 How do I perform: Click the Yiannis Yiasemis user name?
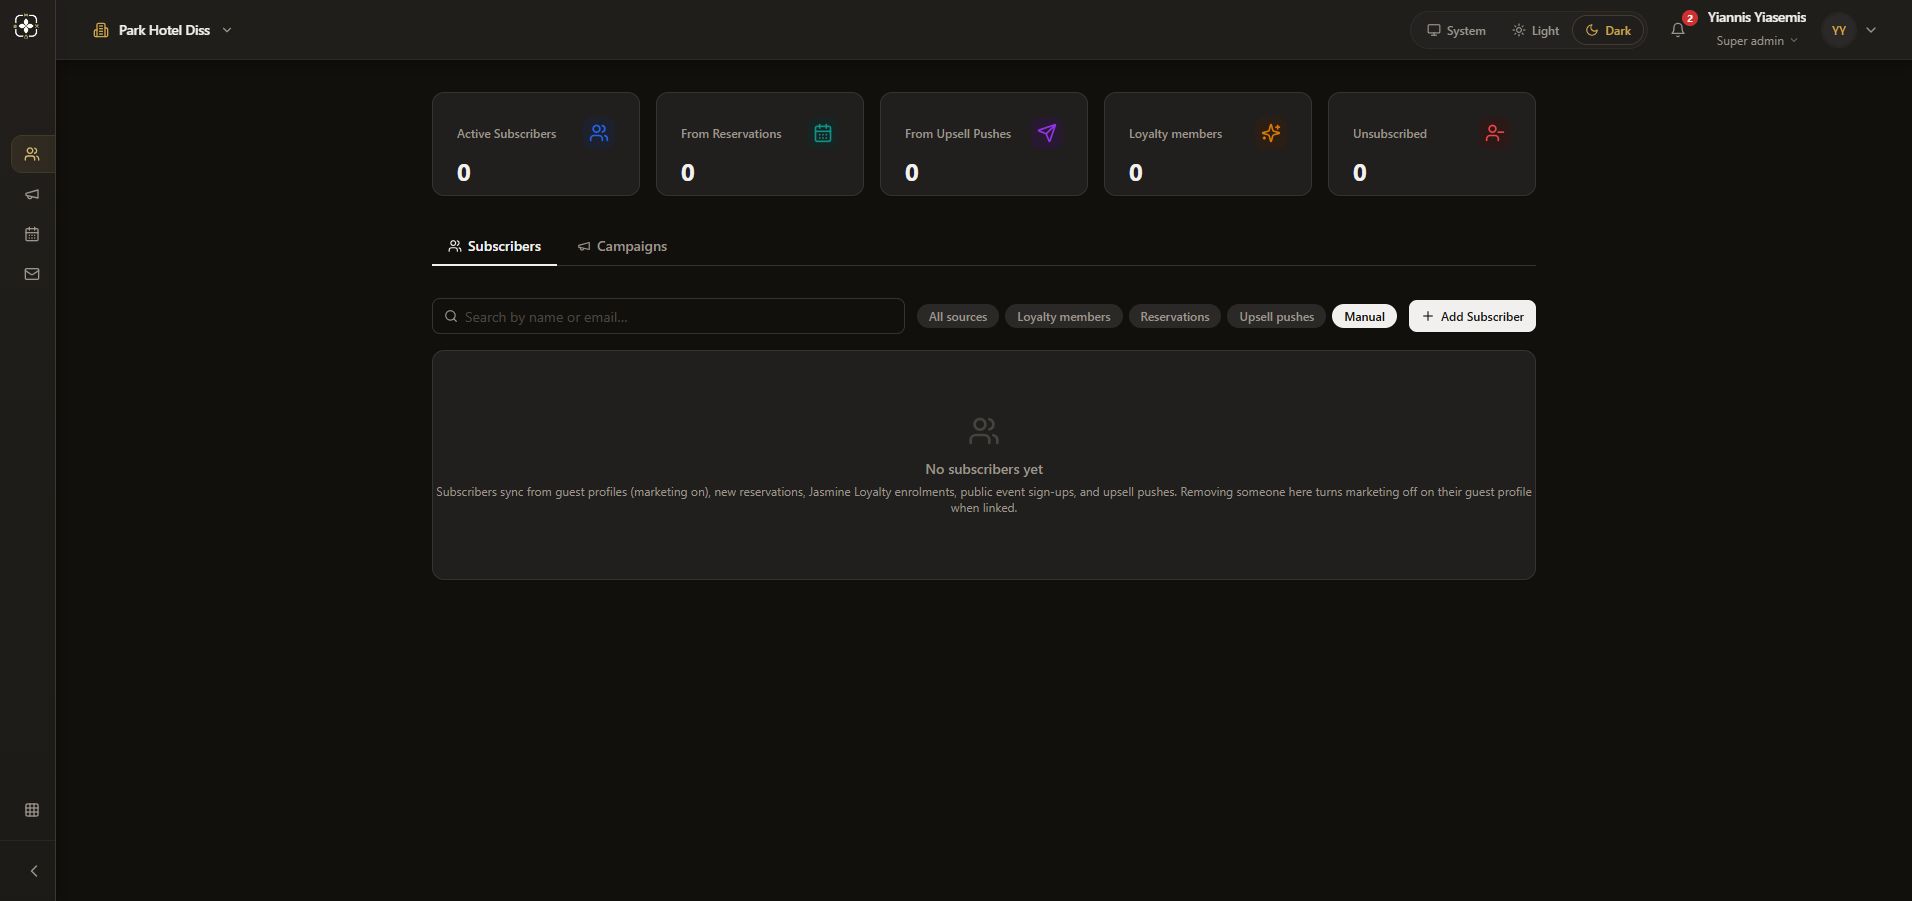tap(1757, 17)
